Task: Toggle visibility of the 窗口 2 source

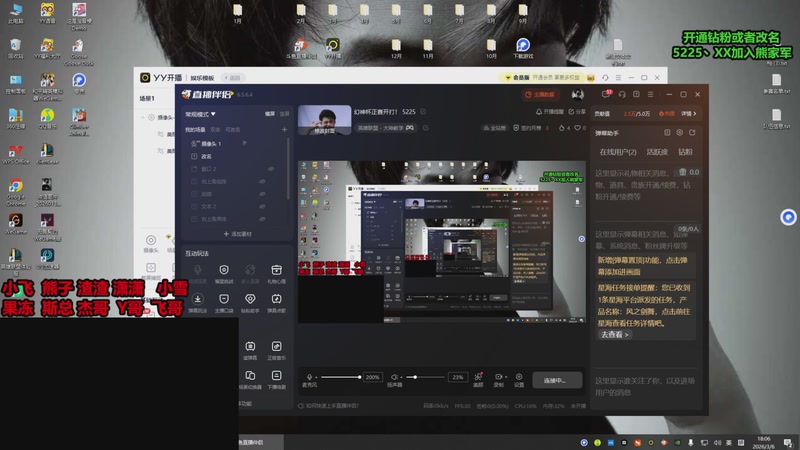Action: pyautogui.click(x=272, y=169)
